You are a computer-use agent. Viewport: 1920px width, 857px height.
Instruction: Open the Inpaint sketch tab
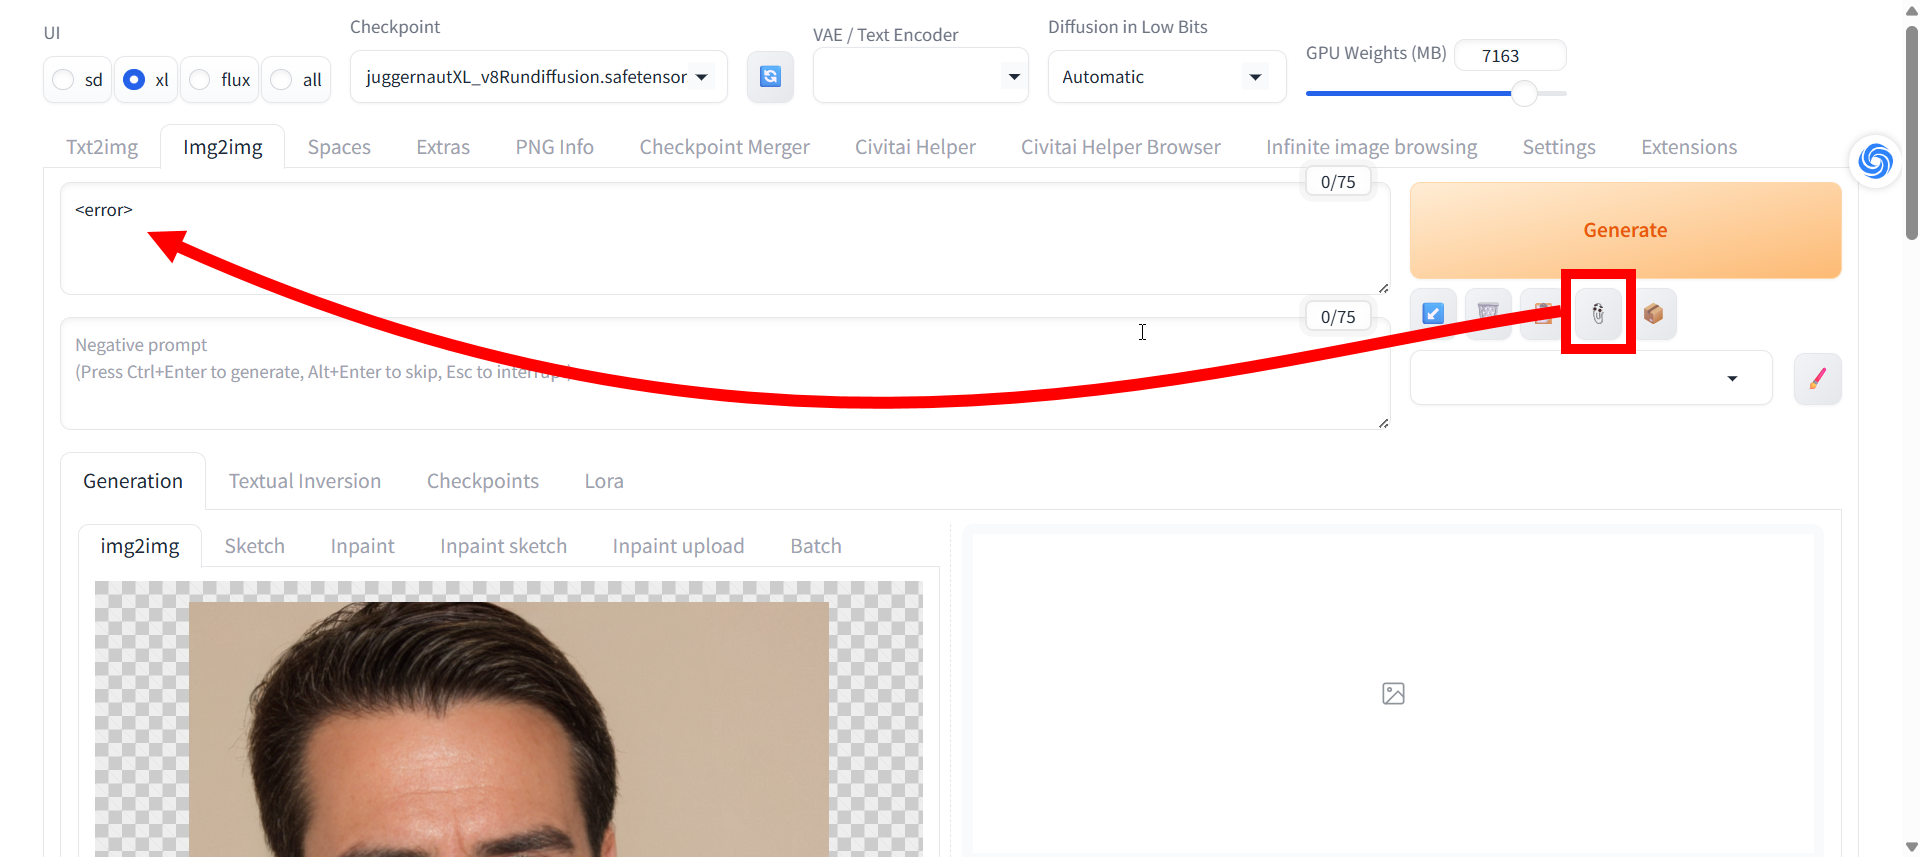click(x=503, y=546)
